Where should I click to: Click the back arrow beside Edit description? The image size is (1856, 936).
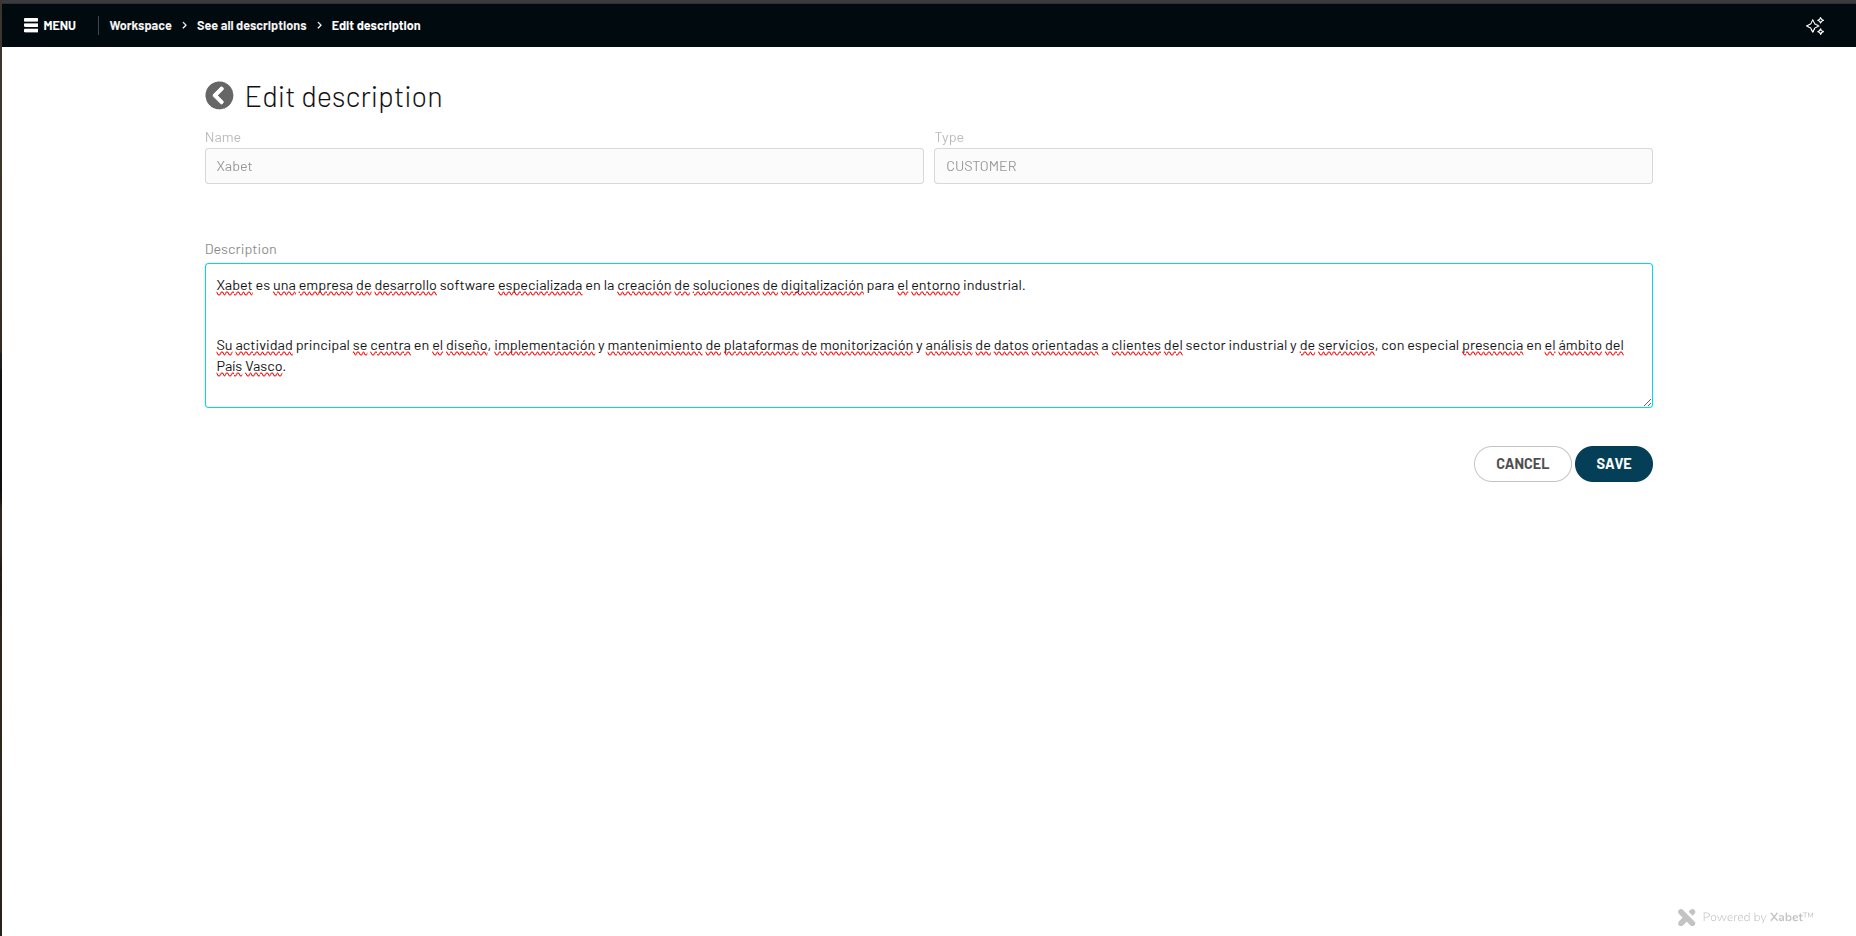(219, 96)
